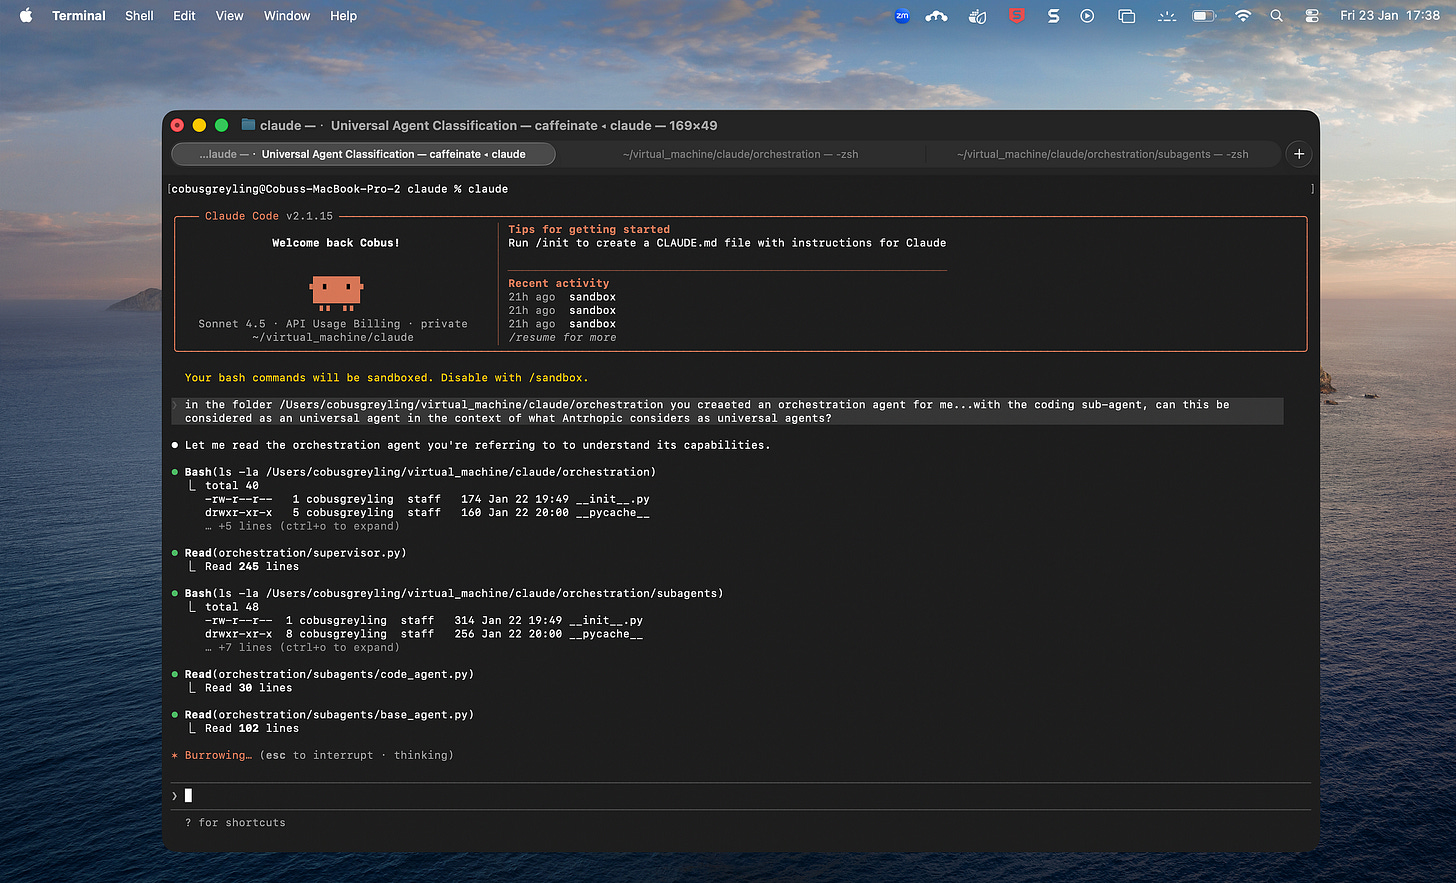
Task: Open Control Center from menu bar
Action: tap(1312, 15)
